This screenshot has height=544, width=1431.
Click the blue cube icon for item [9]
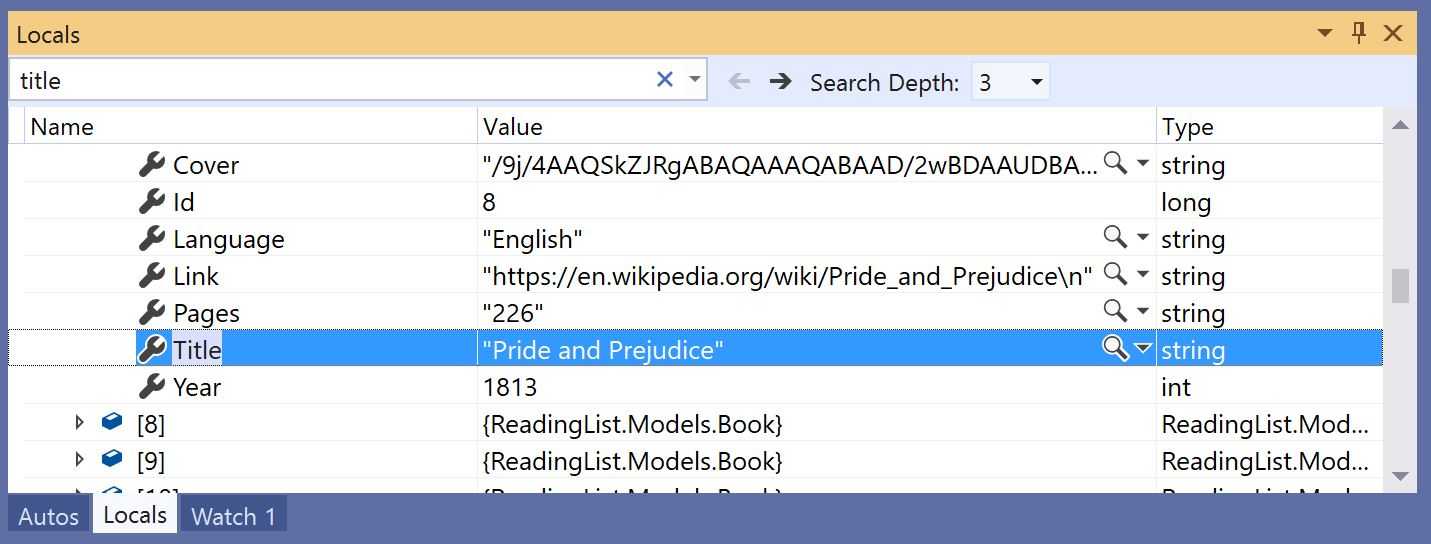pos(112,459)
